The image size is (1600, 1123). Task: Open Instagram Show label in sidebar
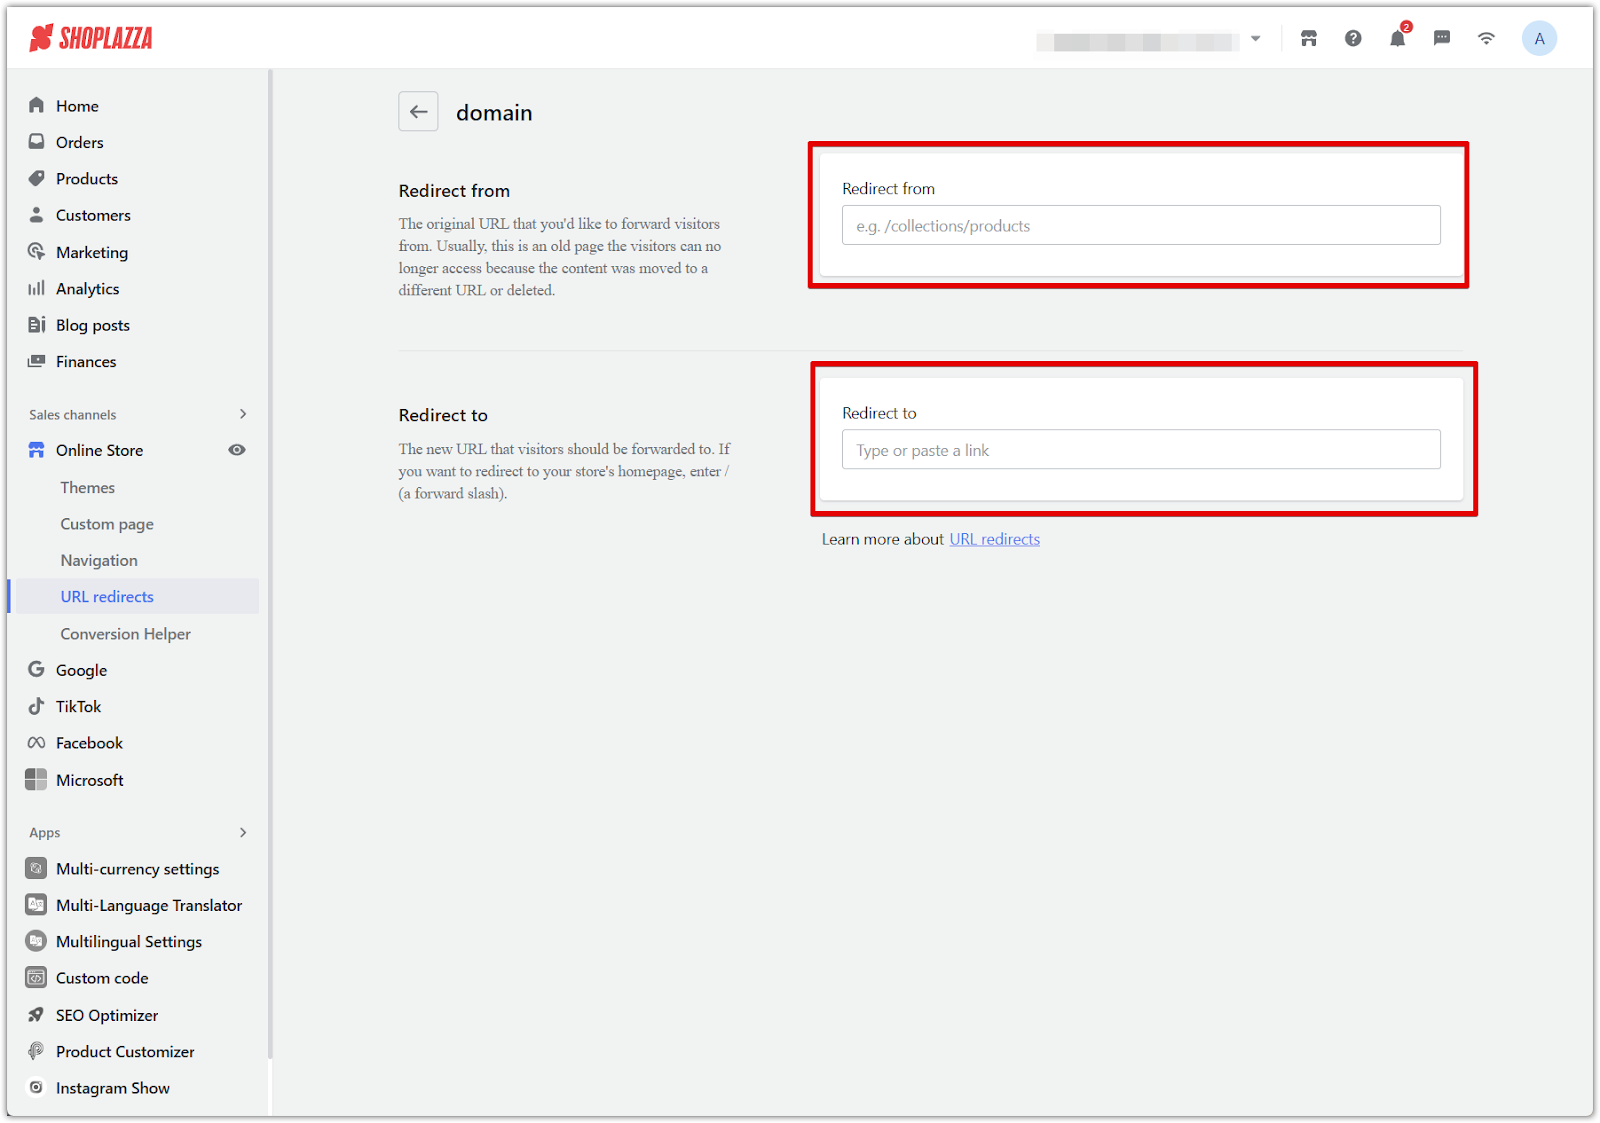pyautogui.click(x=113, y=1088)
